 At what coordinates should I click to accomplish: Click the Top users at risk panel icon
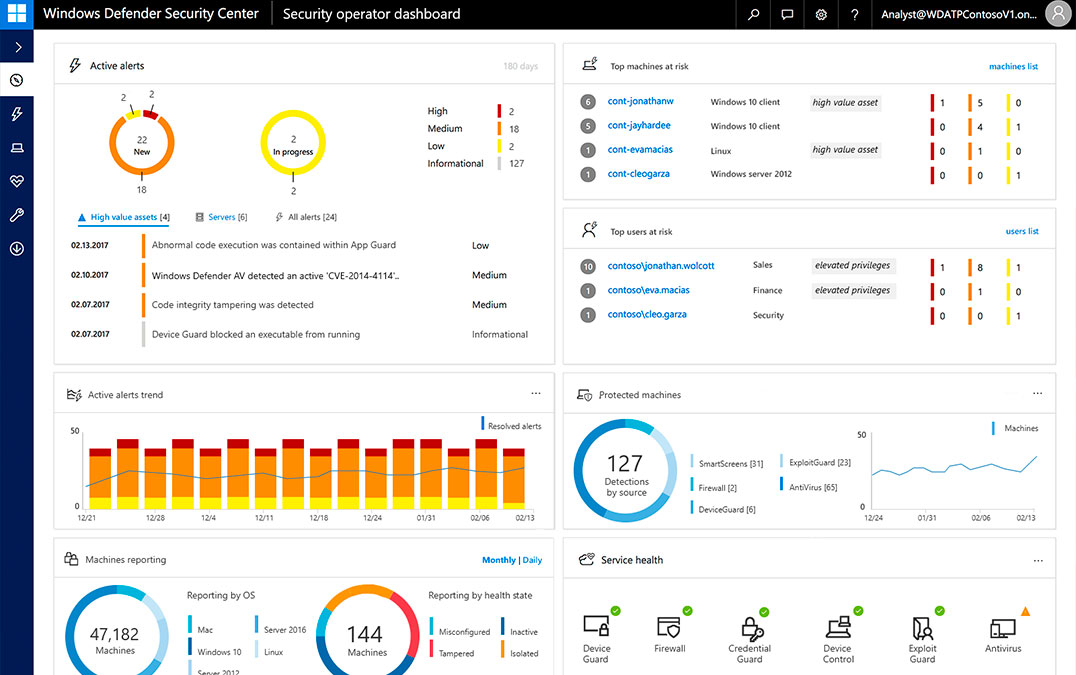(x=589, y=230)
